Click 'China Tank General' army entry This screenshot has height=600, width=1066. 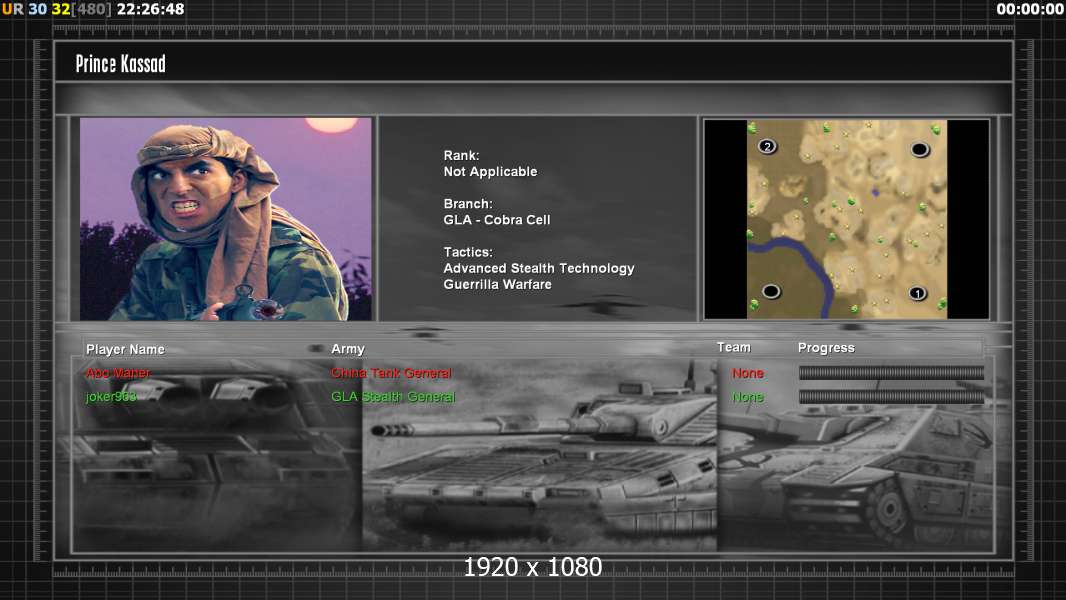(x=392, y=373)
